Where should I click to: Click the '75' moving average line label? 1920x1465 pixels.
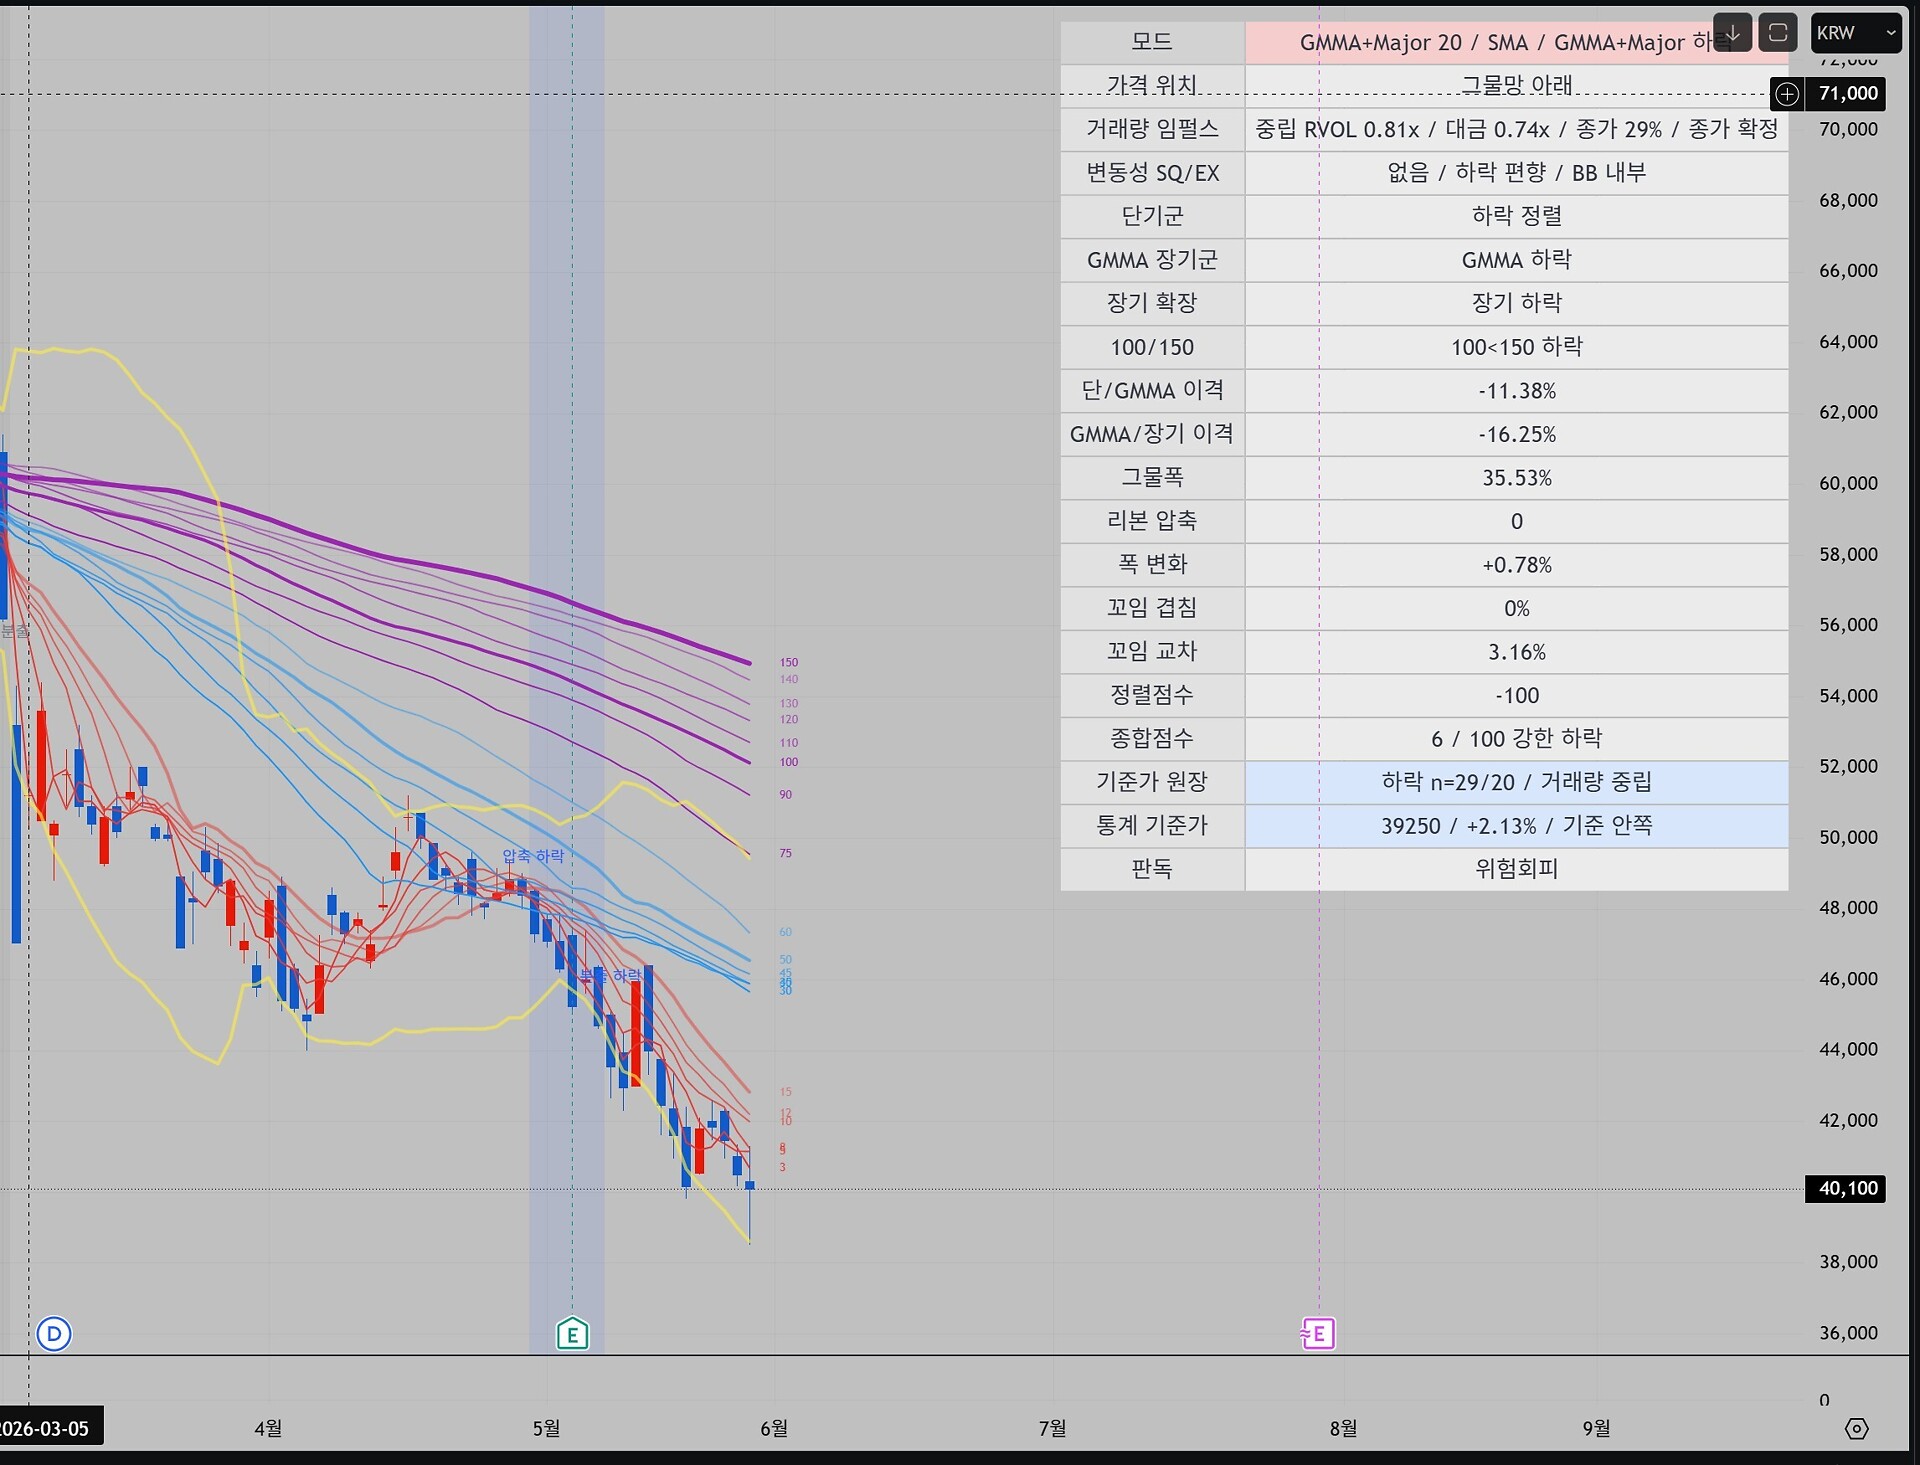coord(786,853)
